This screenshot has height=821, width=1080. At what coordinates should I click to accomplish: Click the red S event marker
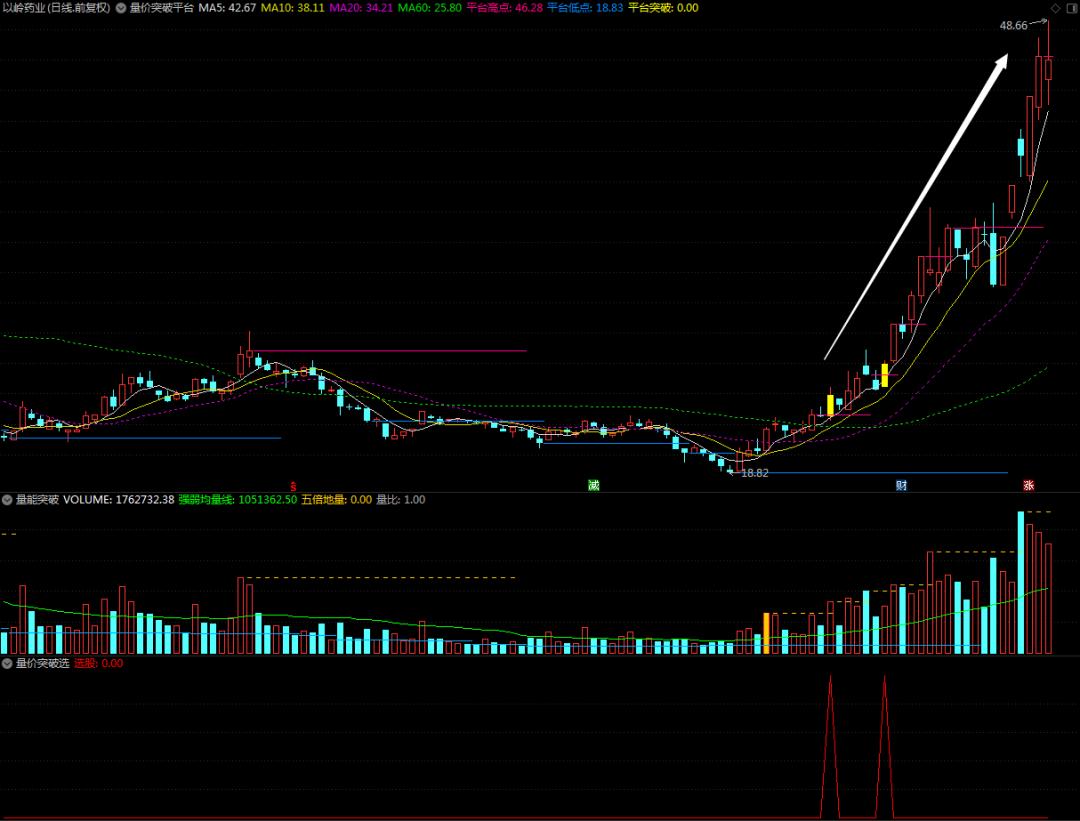coord(293,486)
